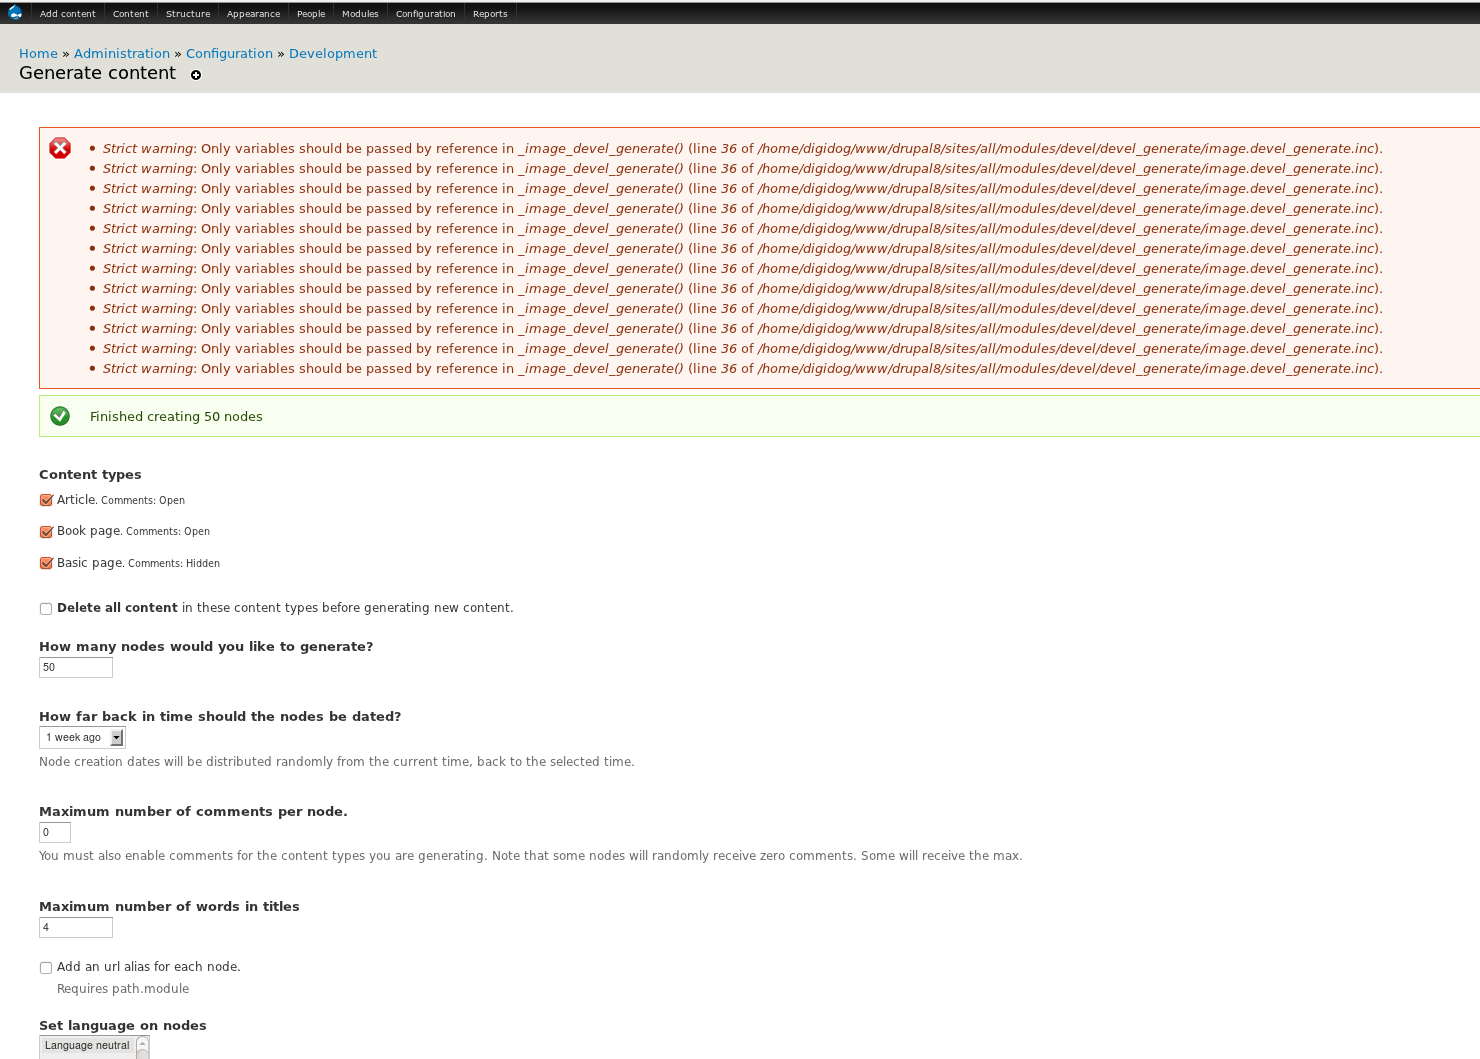This screenshot has height=1059, width=1480.
Task: Click the red error status icon
Action: 60,148
